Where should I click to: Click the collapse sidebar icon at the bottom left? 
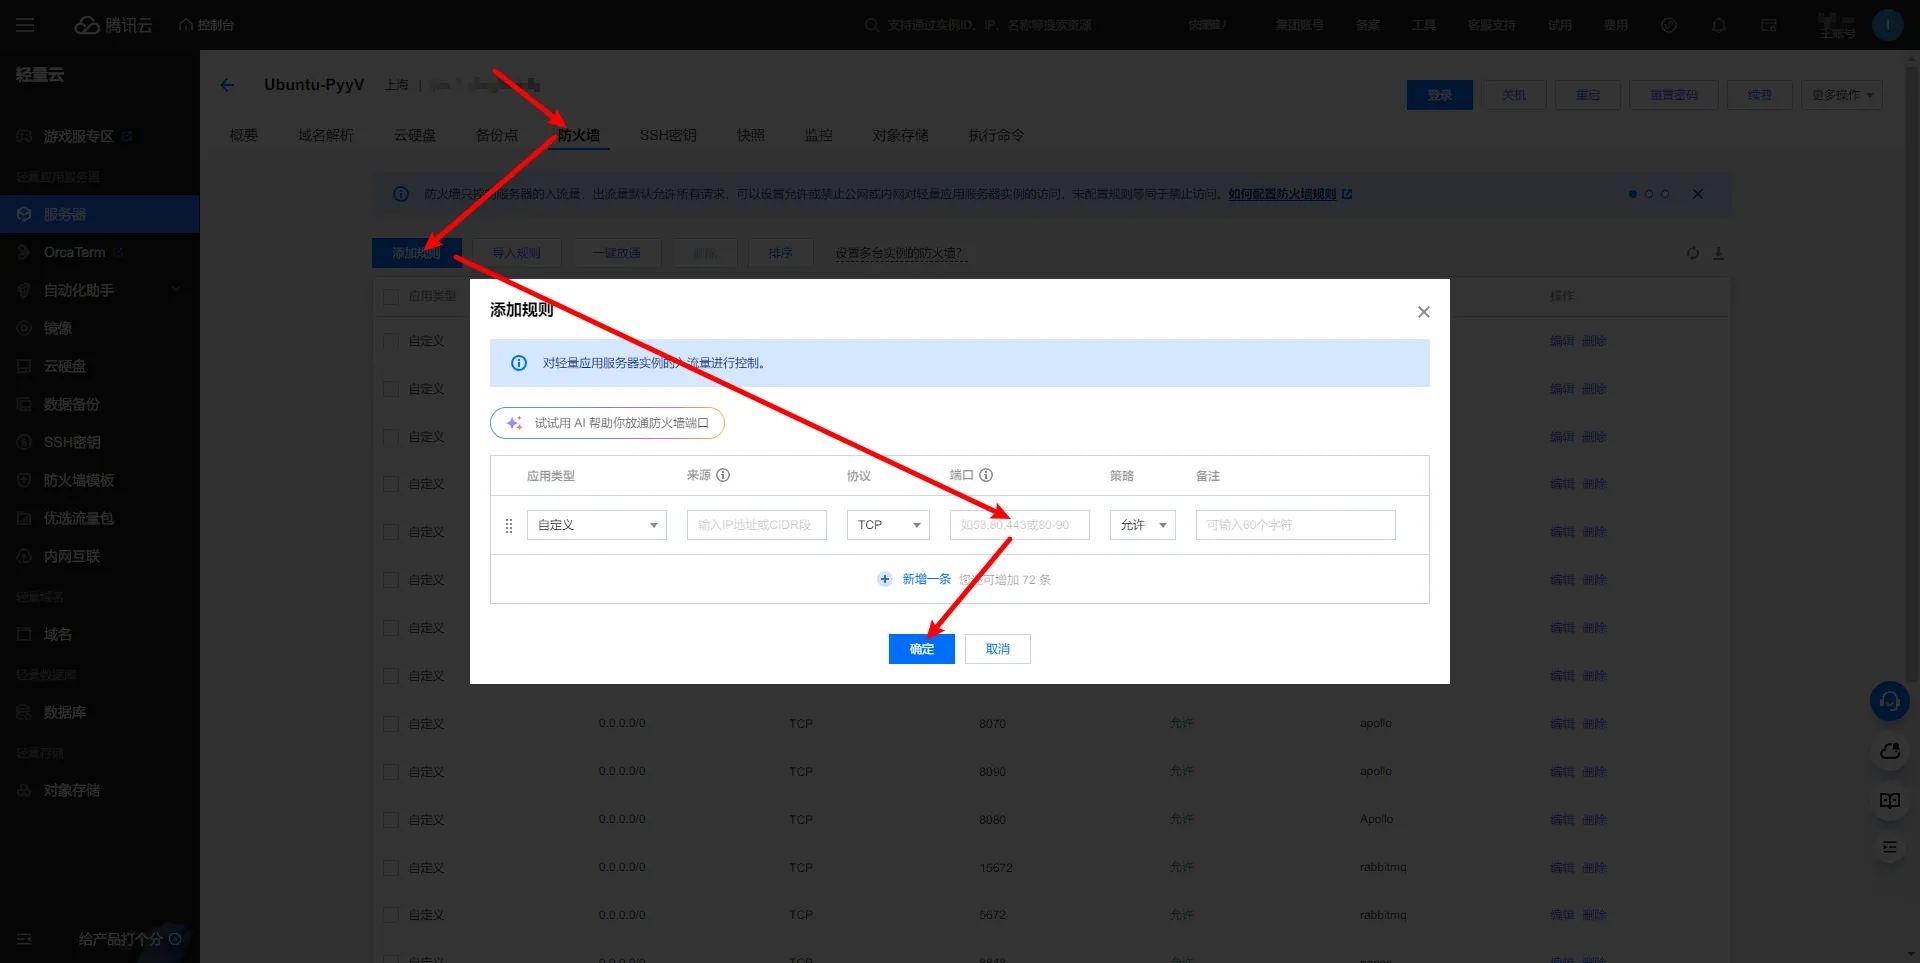tap(25, 939)
